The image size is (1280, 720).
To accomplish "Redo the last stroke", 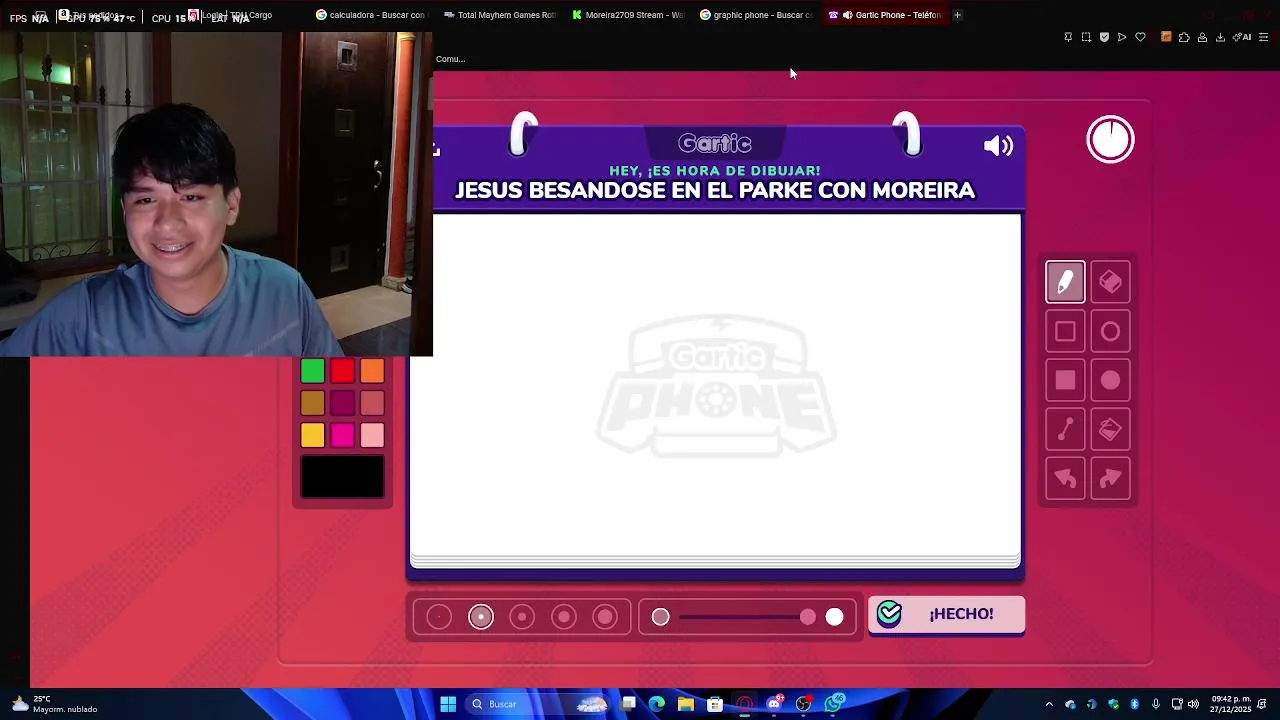I will pos(1110,478).
